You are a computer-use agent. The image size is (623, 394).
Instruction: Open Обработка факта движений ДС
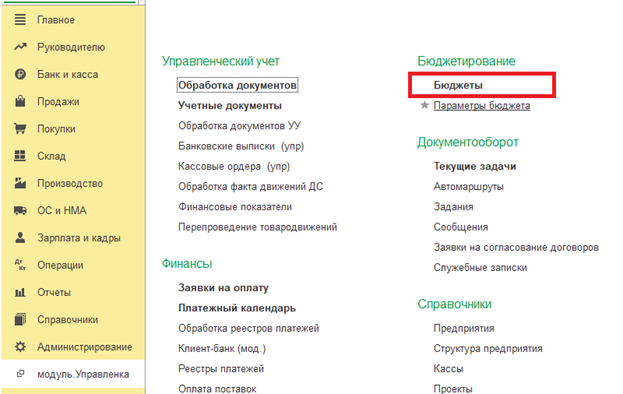[x=250, y=186]
